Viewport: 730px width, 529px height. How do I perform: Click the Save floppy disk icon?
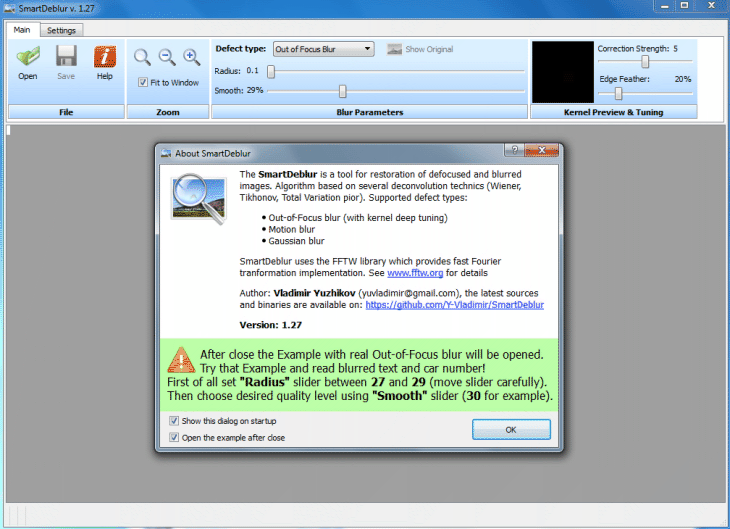tap(66, 57)
